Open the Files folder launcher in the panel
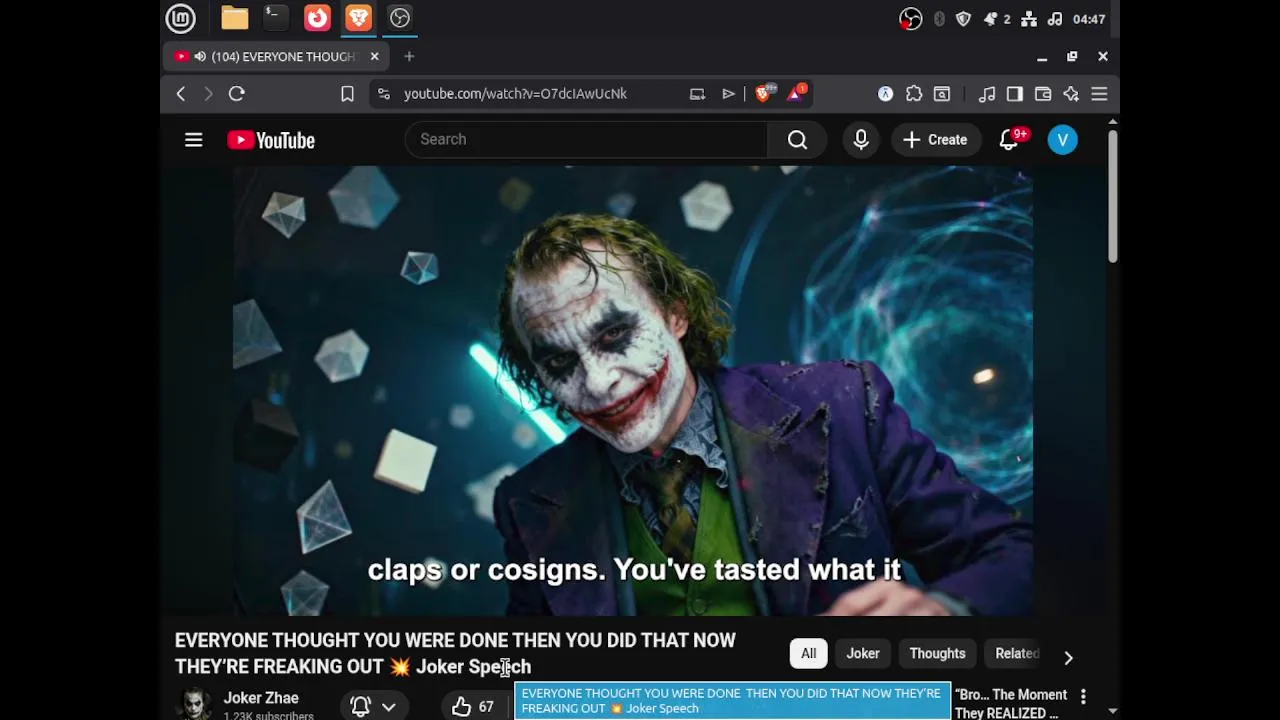The image size is (1280, 720). [235, 18]
